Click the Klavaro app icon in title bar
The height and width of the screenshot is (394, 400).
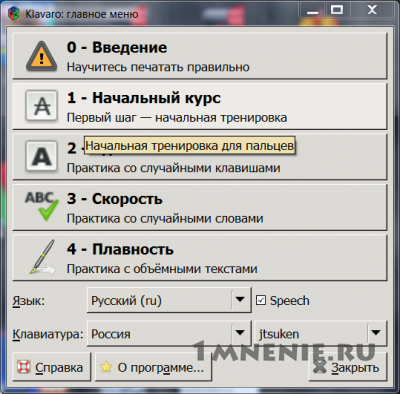(14, 14)
